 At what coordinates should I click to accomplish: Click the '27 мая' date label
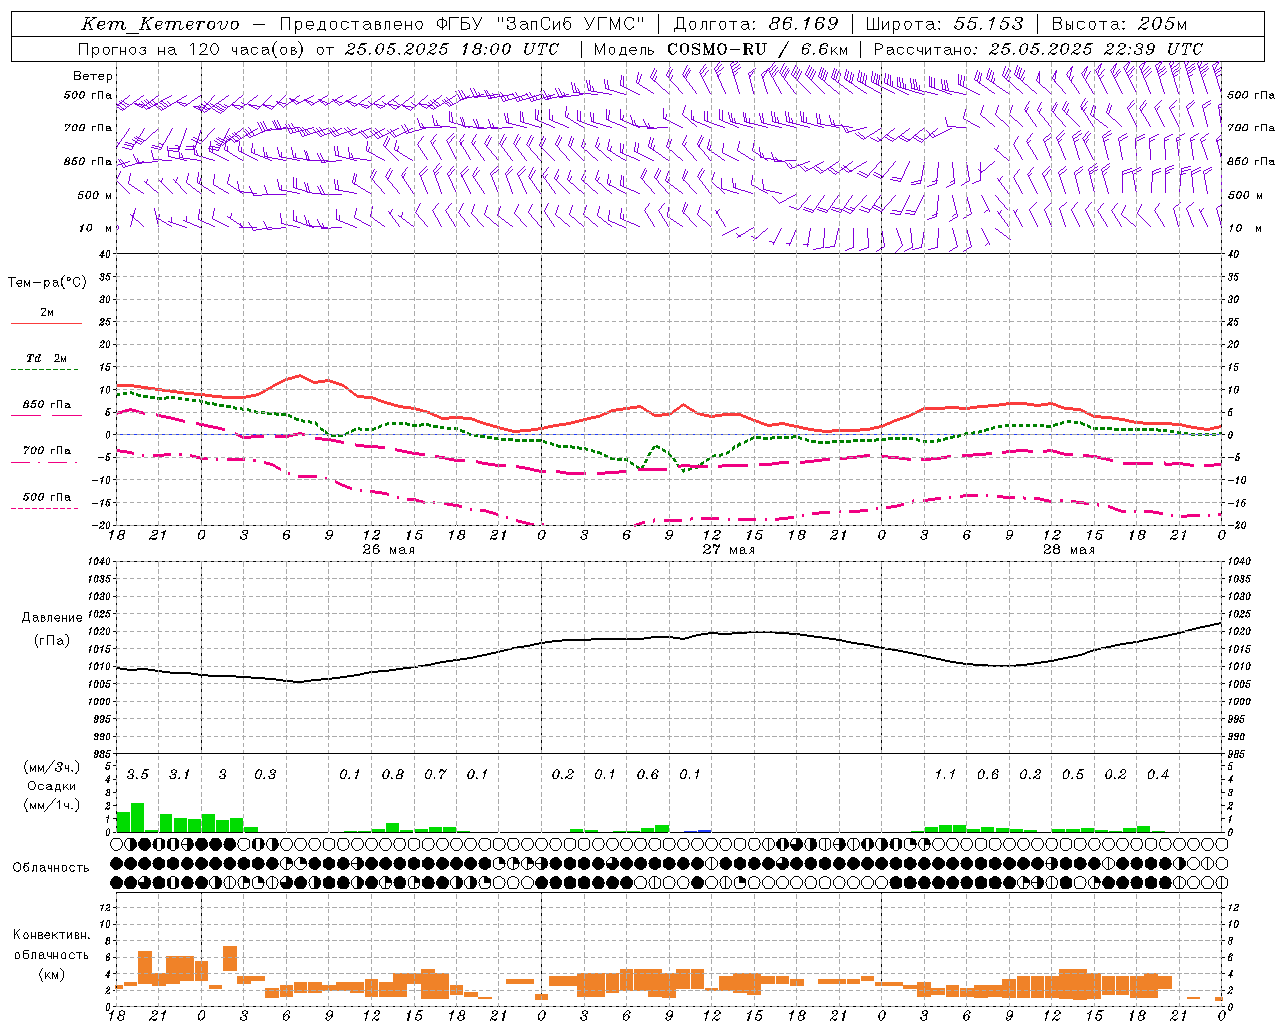click(x=728, y=550)
